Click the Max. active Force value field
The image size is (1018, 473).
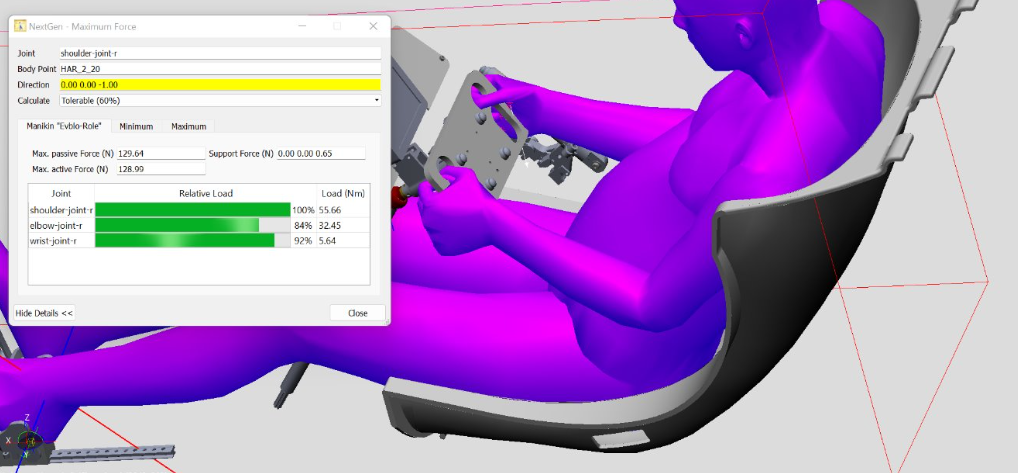[x=160, y=170]
